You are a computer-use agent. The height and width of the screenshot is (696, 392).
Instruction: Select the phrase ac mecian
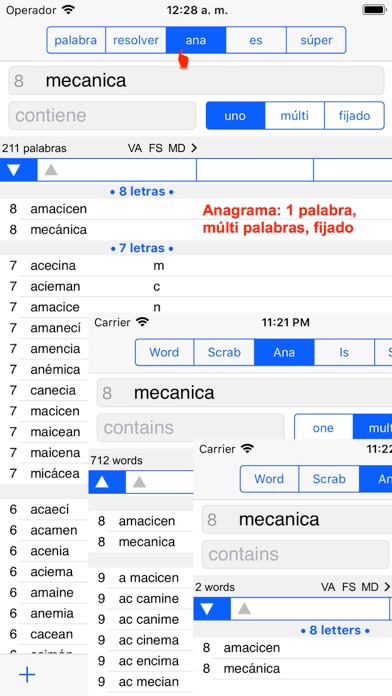point(149,682)
